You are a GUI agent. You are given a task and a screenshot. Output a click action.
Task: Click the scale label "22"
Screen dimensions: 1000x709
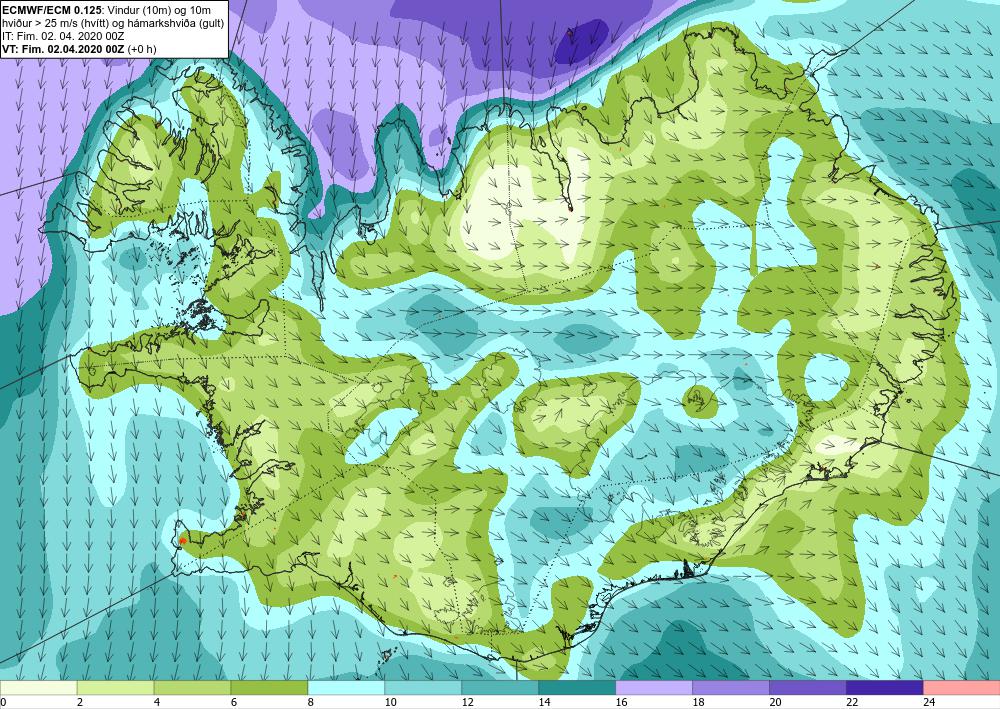[x=852, y=702]
